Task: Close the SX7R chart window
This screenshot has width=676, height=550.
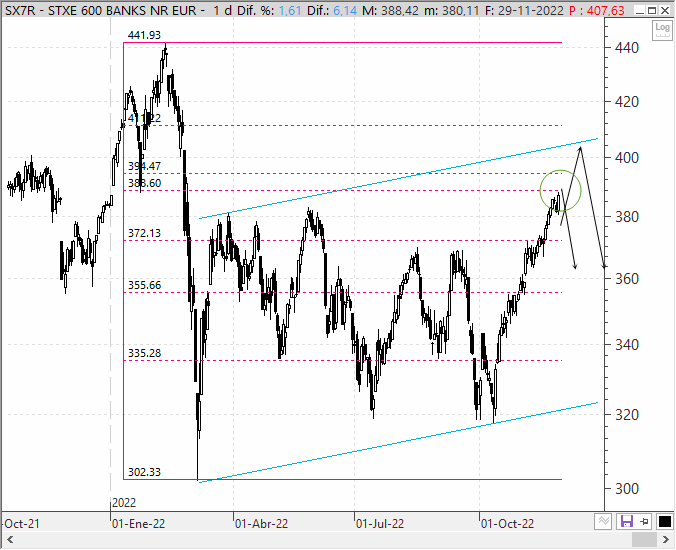Action: pyautogui.click(x=665, y=10)
